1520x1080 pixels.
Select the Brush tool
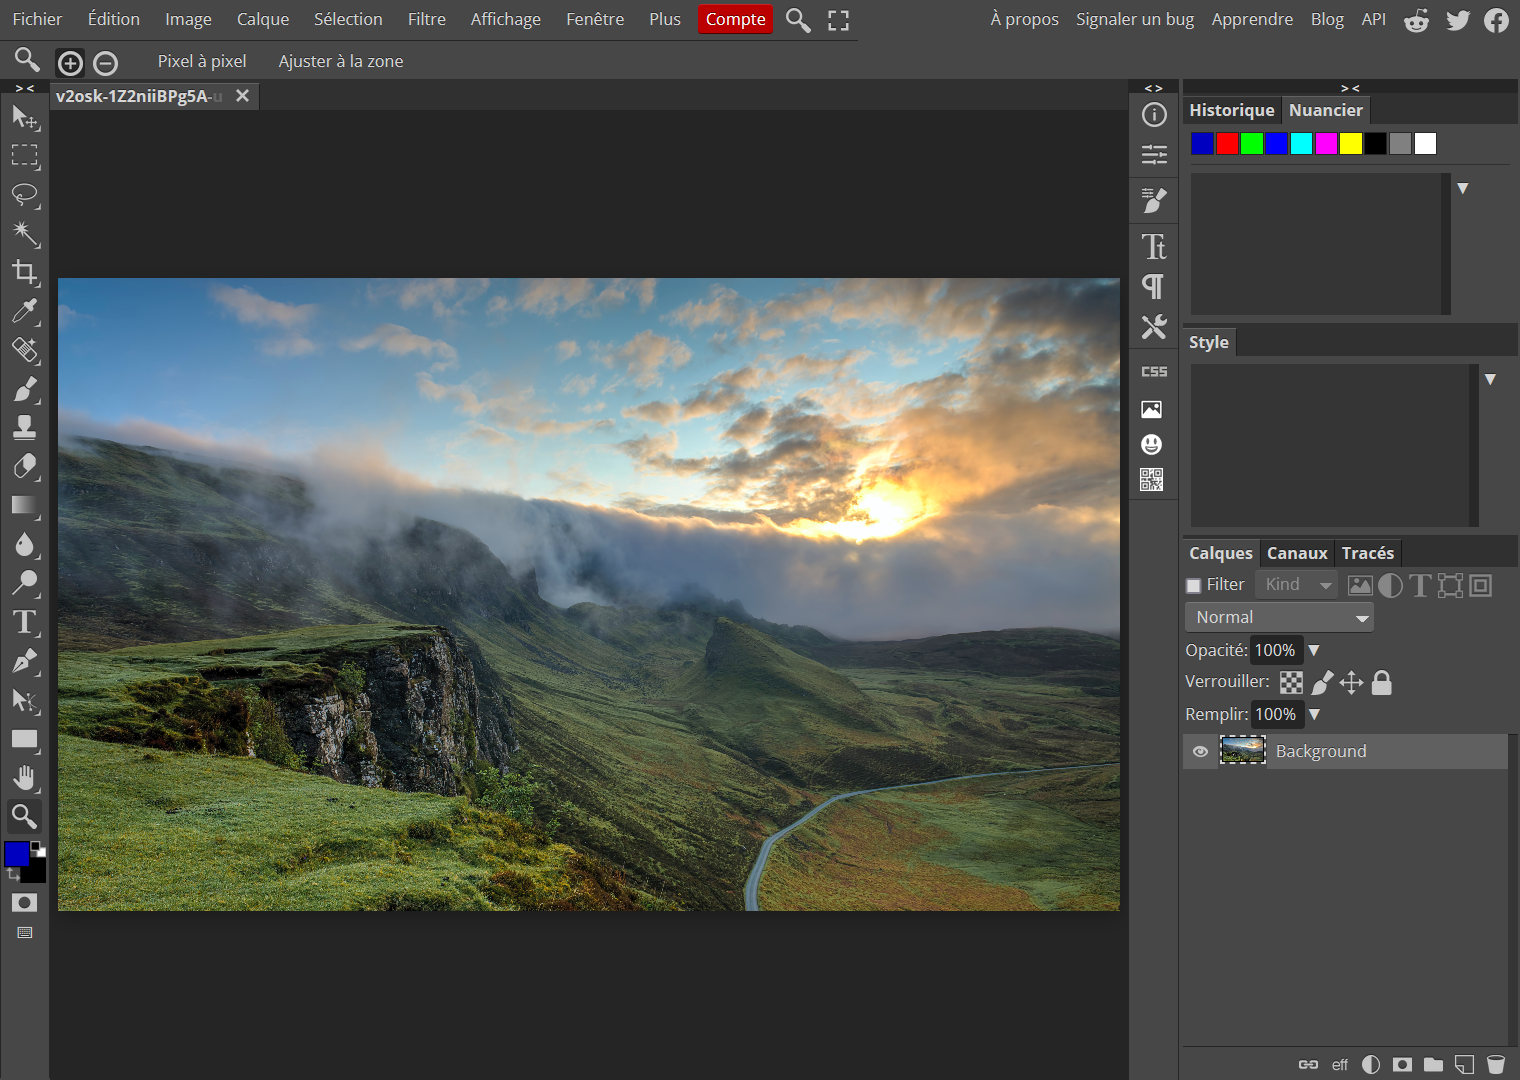(x=25, y=389)
